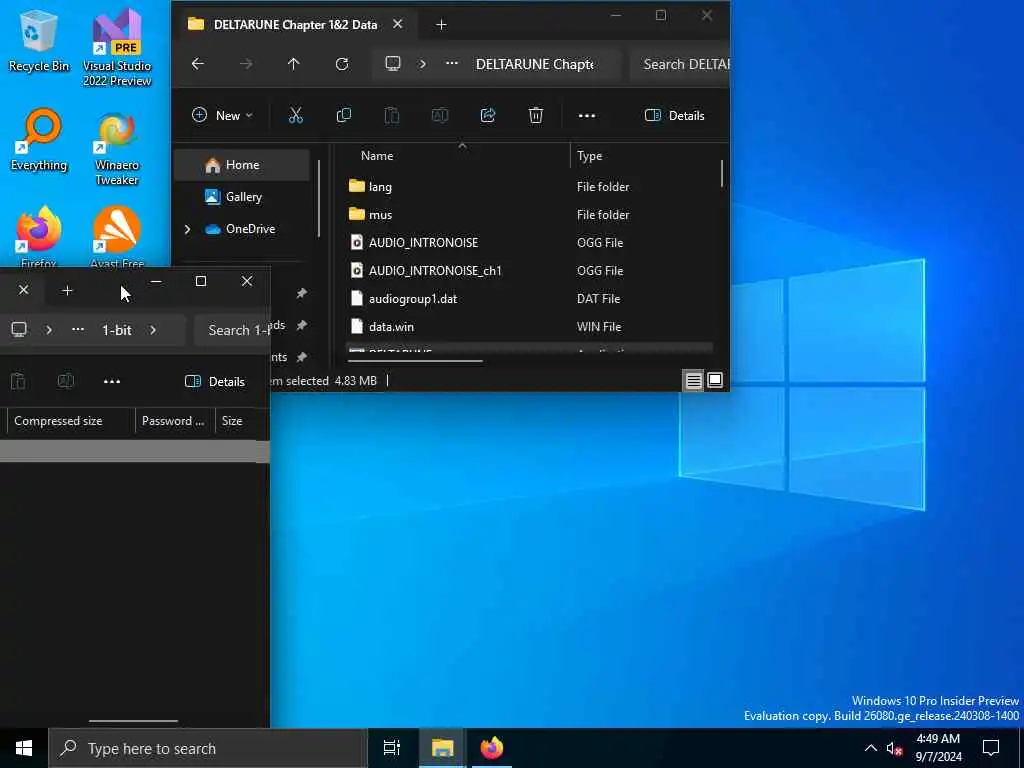Launch Visual Studio 2022 Preview shortcut

(x=117, y=47)
